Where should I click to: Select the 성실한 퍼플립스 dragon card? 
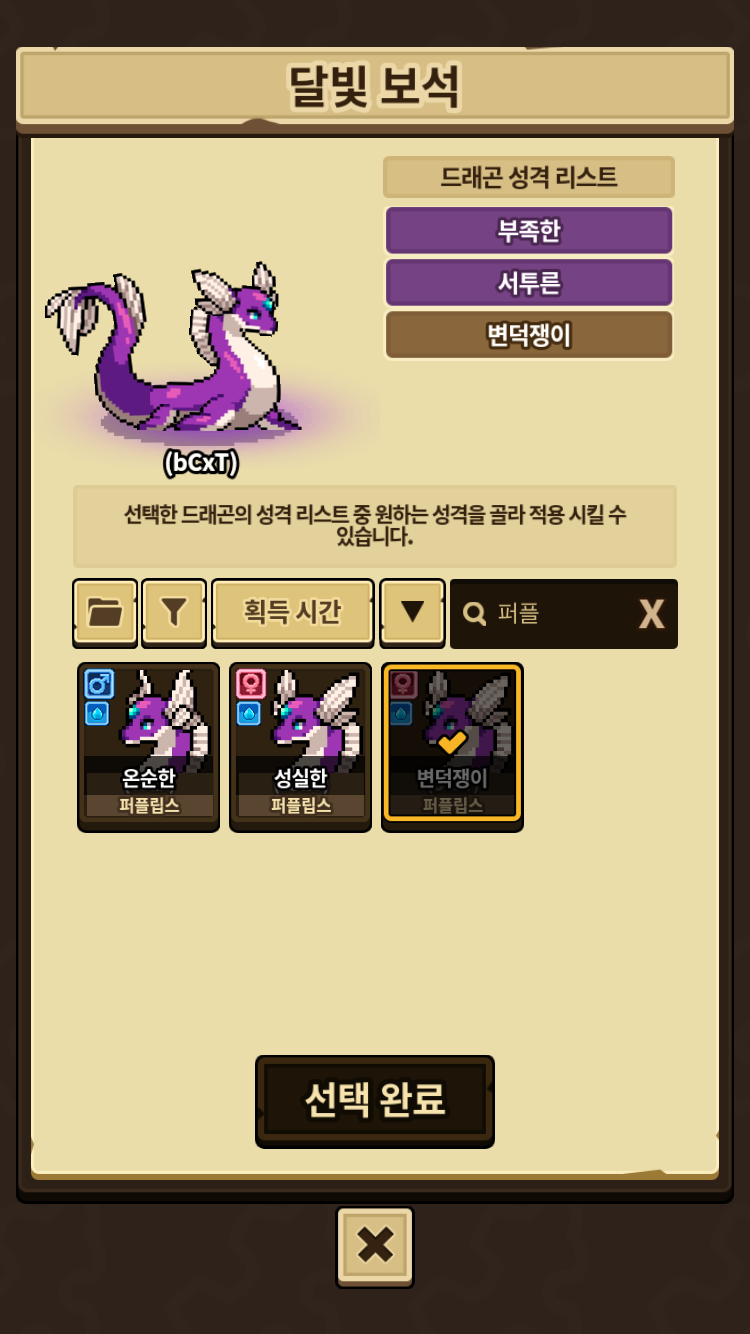tap(300, 746)
